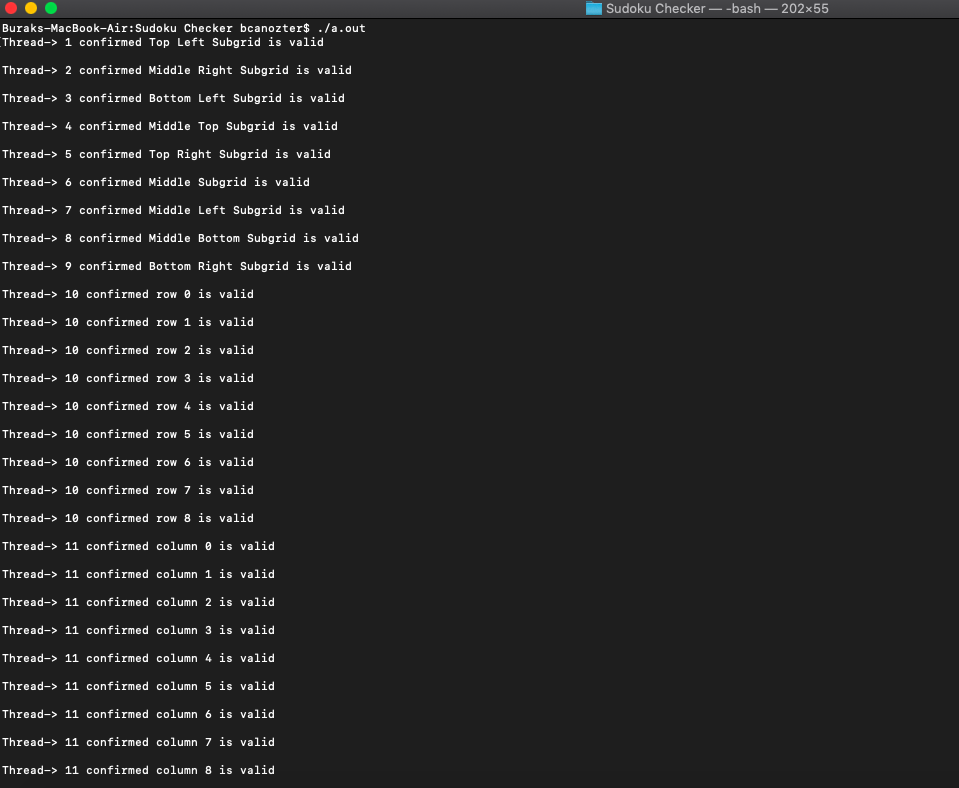Screen dimensions: 959x788
Task: Click the yellow minimize window button
Action: point(31,8)
